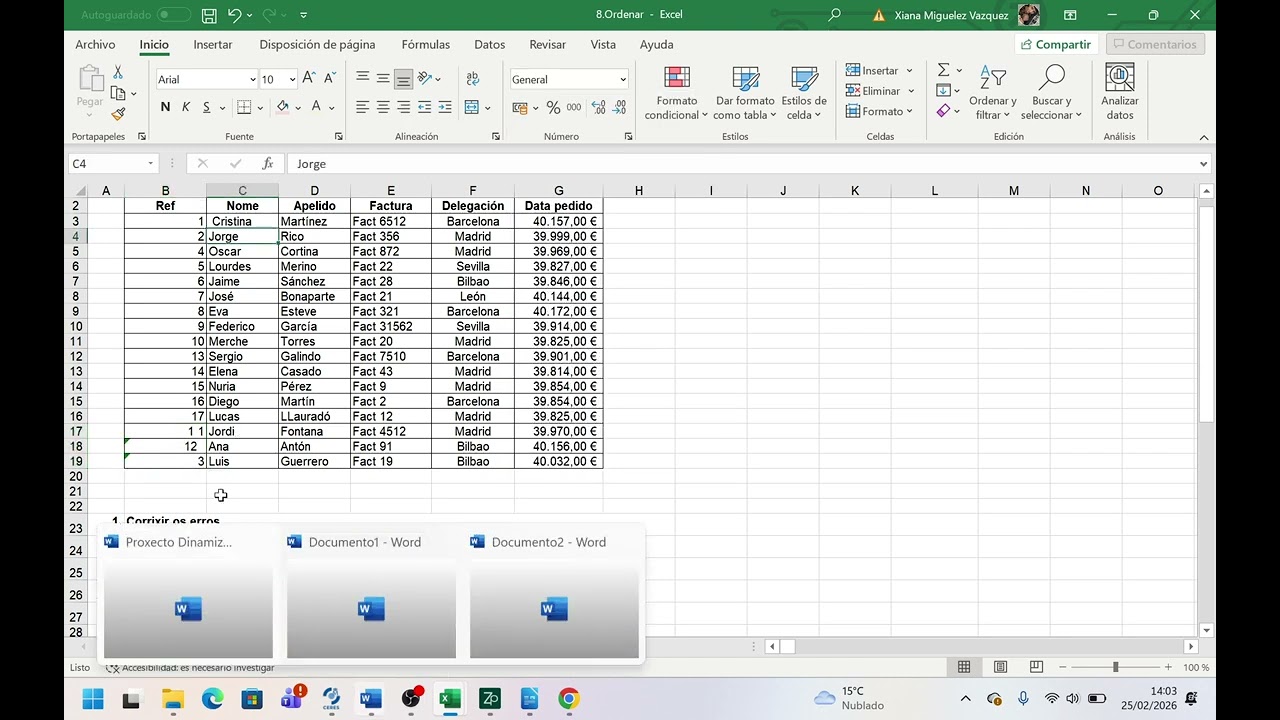
Task: Open Ordenar y filtrar menu
Action: [993, 93]
